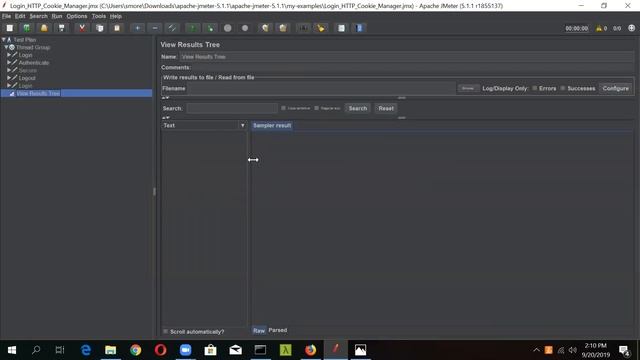Collapse the Thread Group node
Viewport: 640px width, 360px height.
click(x=7, y=47)
